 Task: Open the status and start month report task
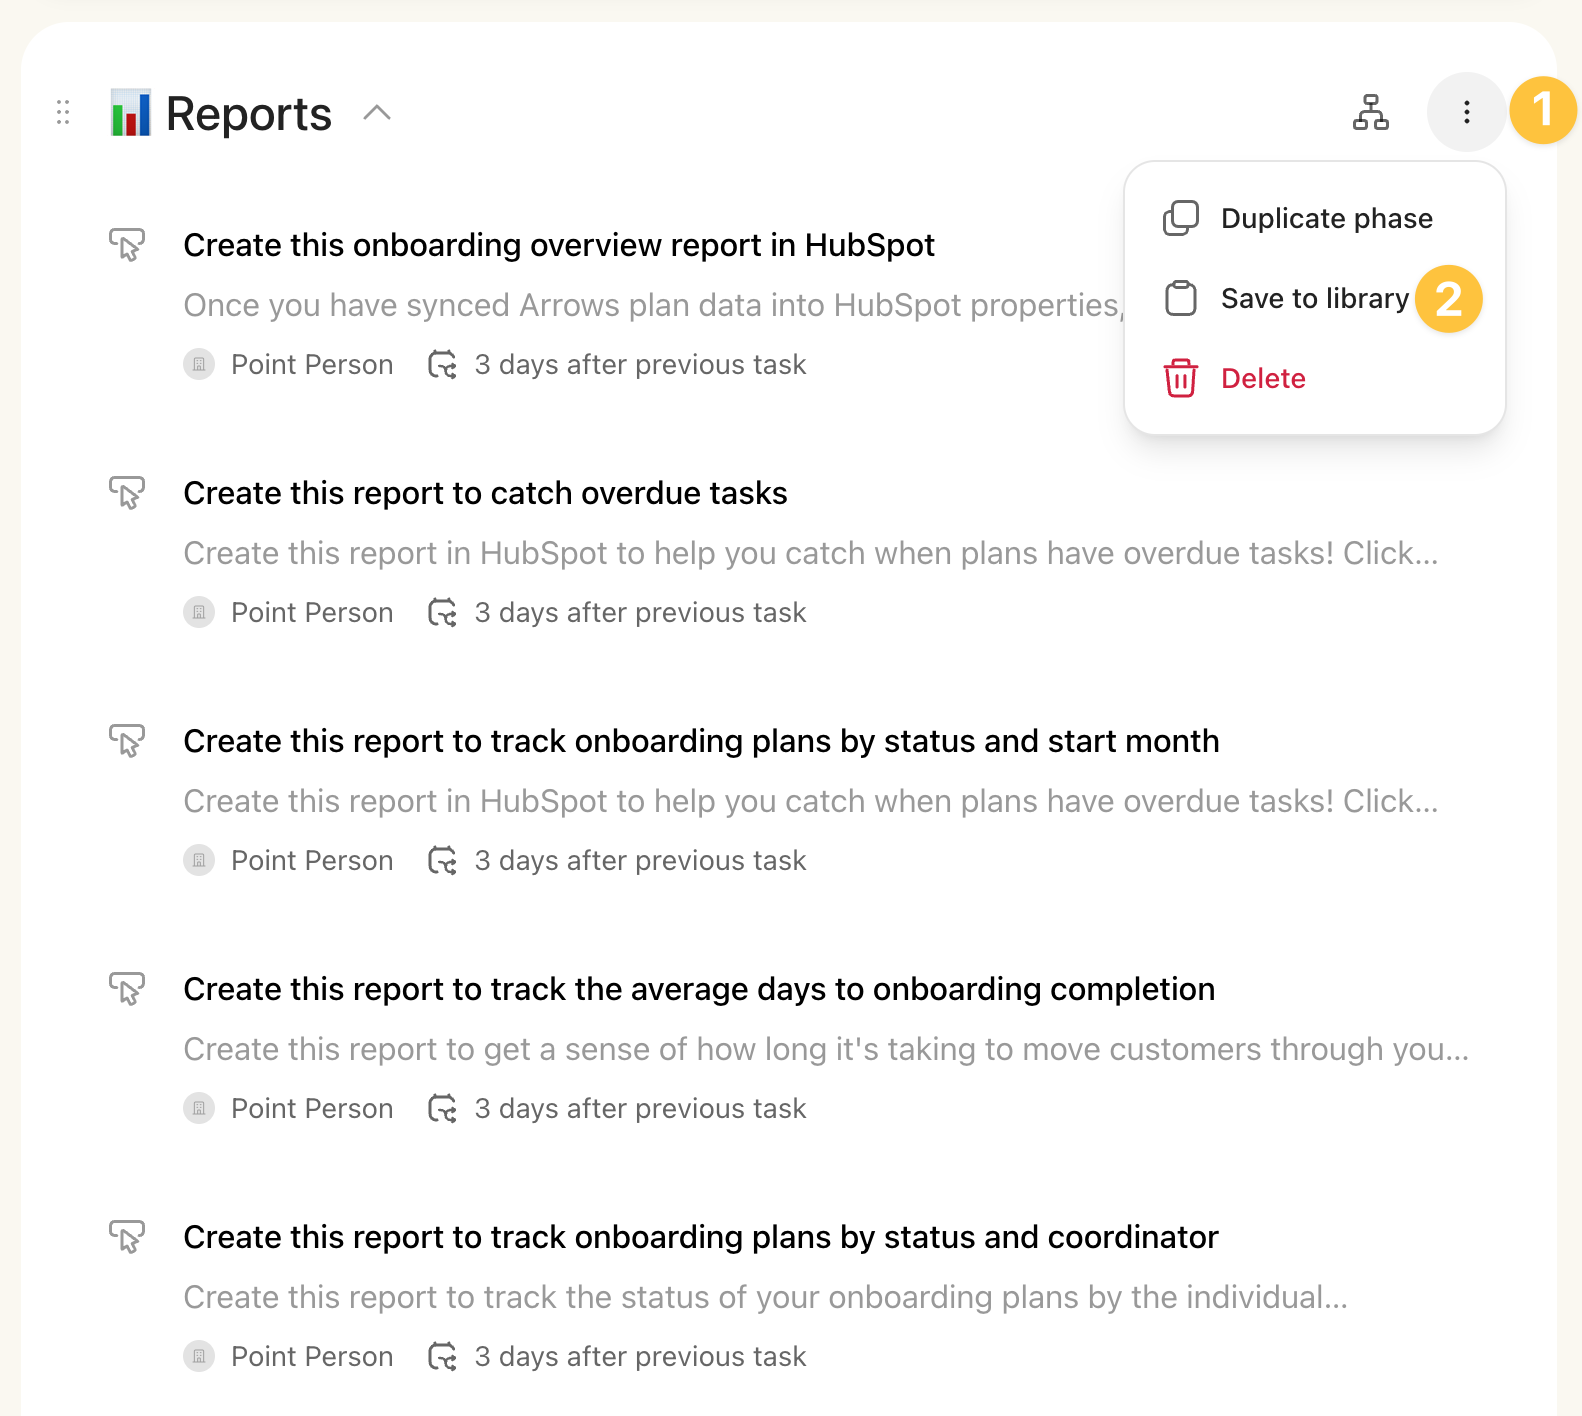(x=701, y=741)
